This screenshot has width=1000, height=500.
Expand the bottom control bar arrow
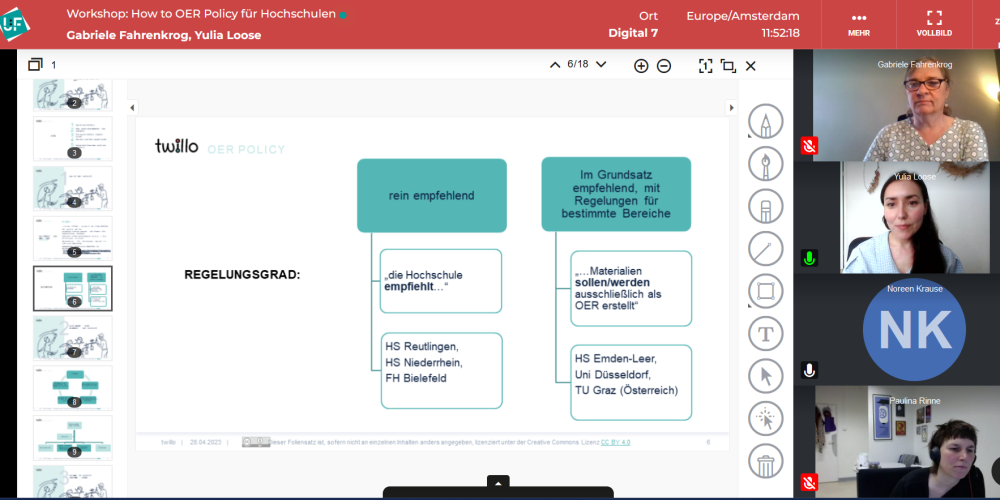498,483
